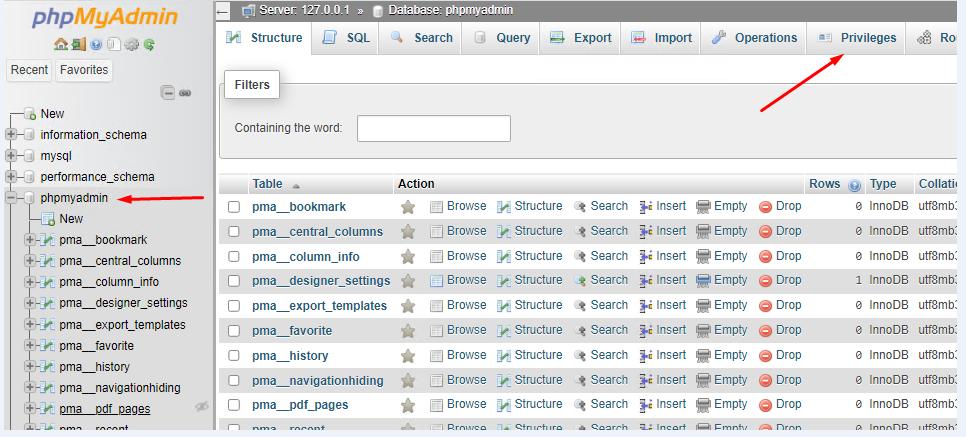The height and width of the screenshot is (437, 966).
Task: Click the green reload navigation icon
Action: 148,45
